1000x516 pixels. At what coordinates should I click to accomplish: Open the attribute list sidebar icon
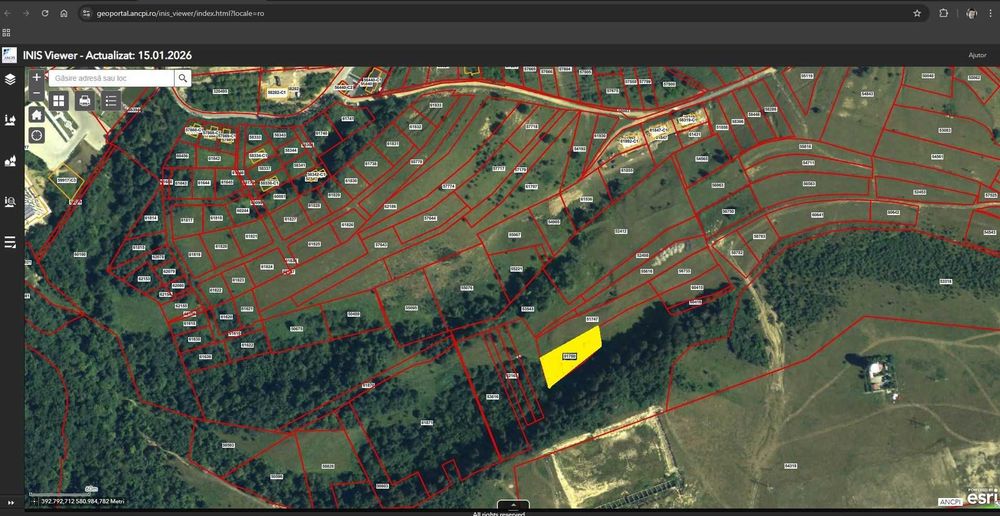tap(10, 242)
